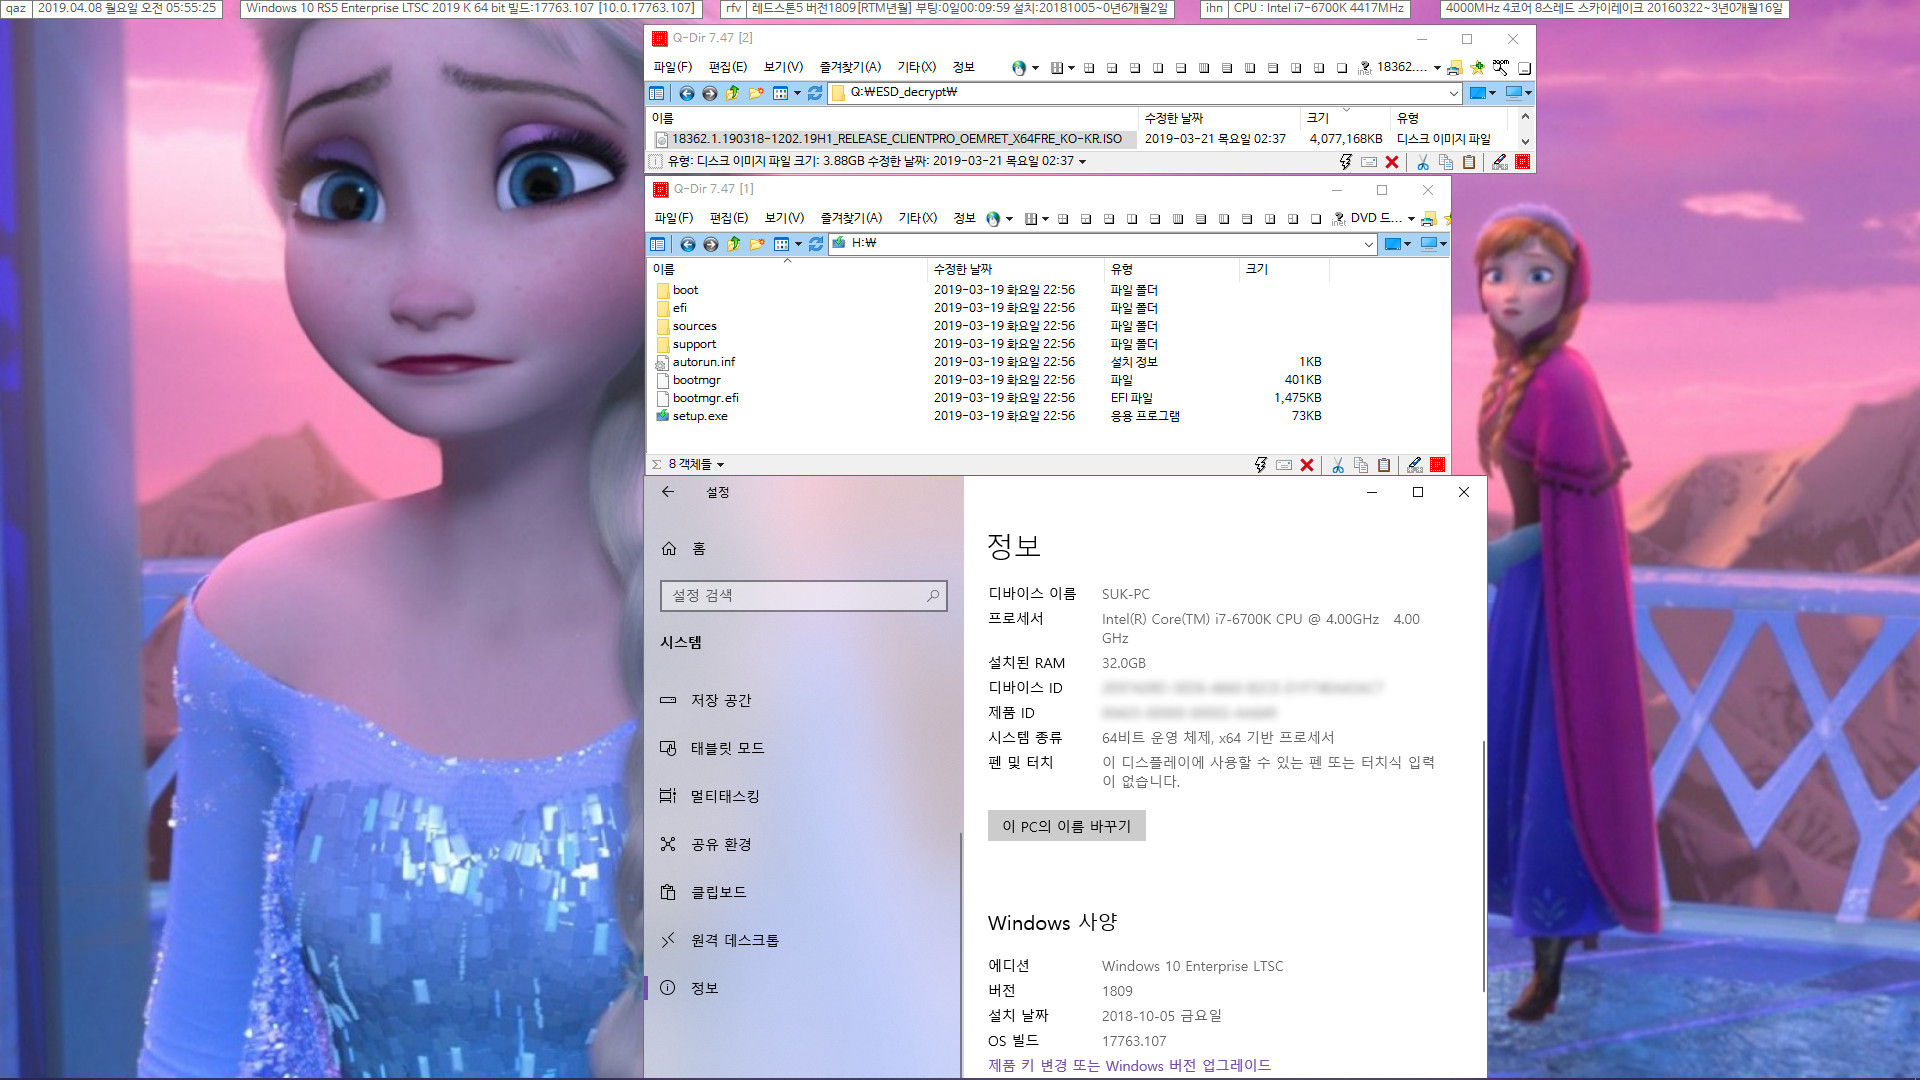
Task: Go up one folder in Q-Dir [2]
Action: coord(732,93)
